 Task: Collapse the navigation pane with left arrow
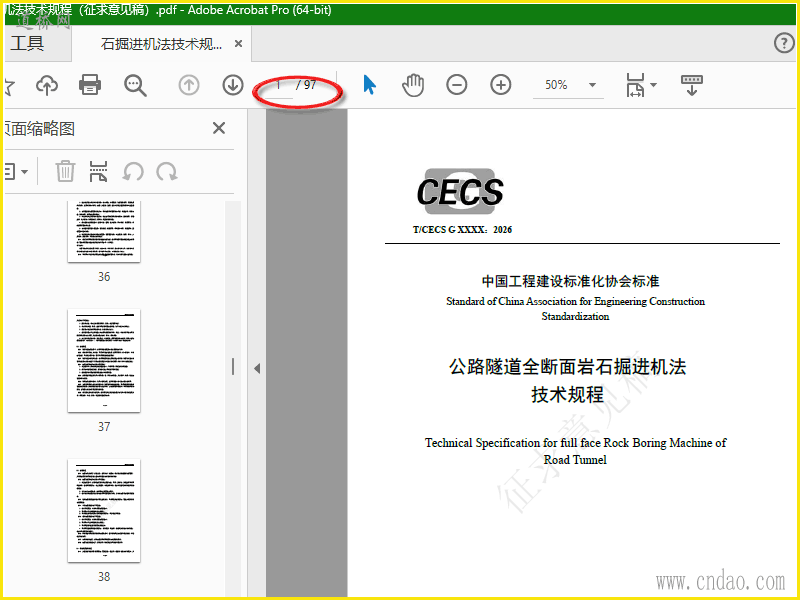pos(257,368)
